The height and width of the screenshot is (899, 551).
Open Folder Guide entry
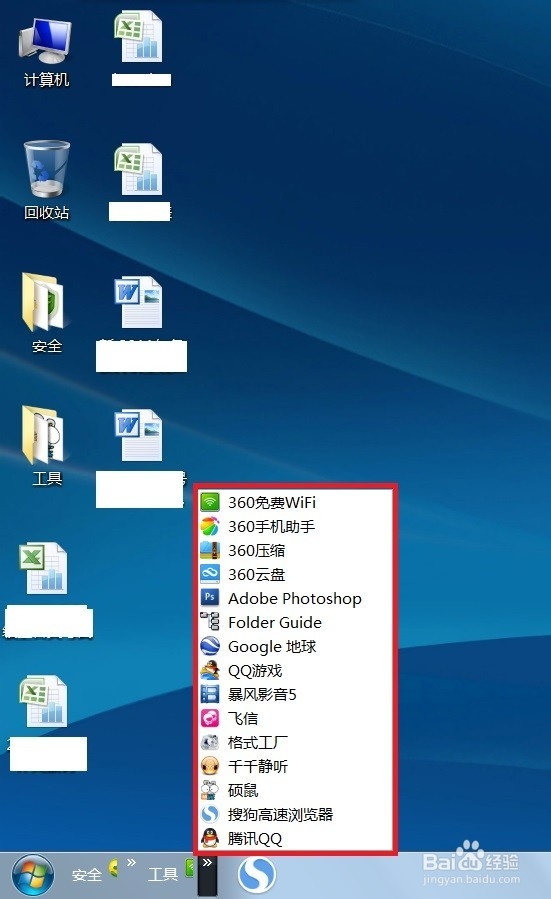point(295,623)
